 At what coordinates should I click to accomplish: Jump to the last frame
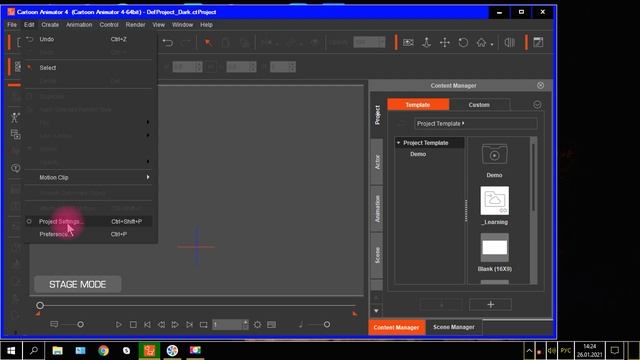click(x=189, y=324)
